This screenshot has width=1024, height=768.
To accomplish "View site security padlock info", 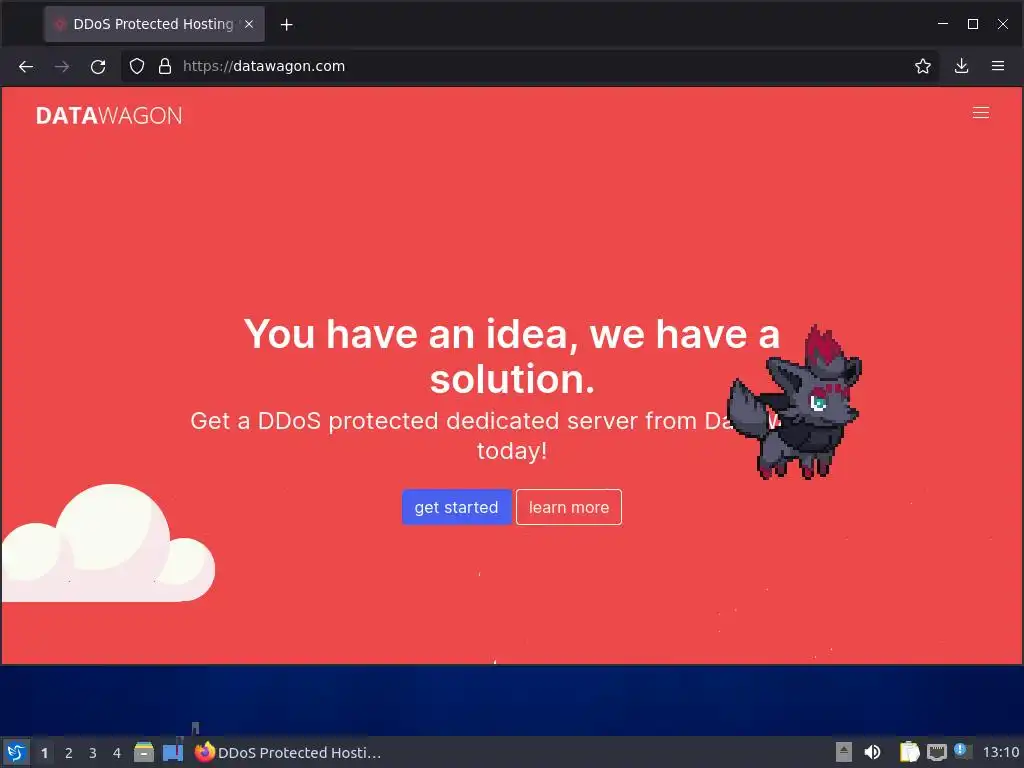I will 165,66.
